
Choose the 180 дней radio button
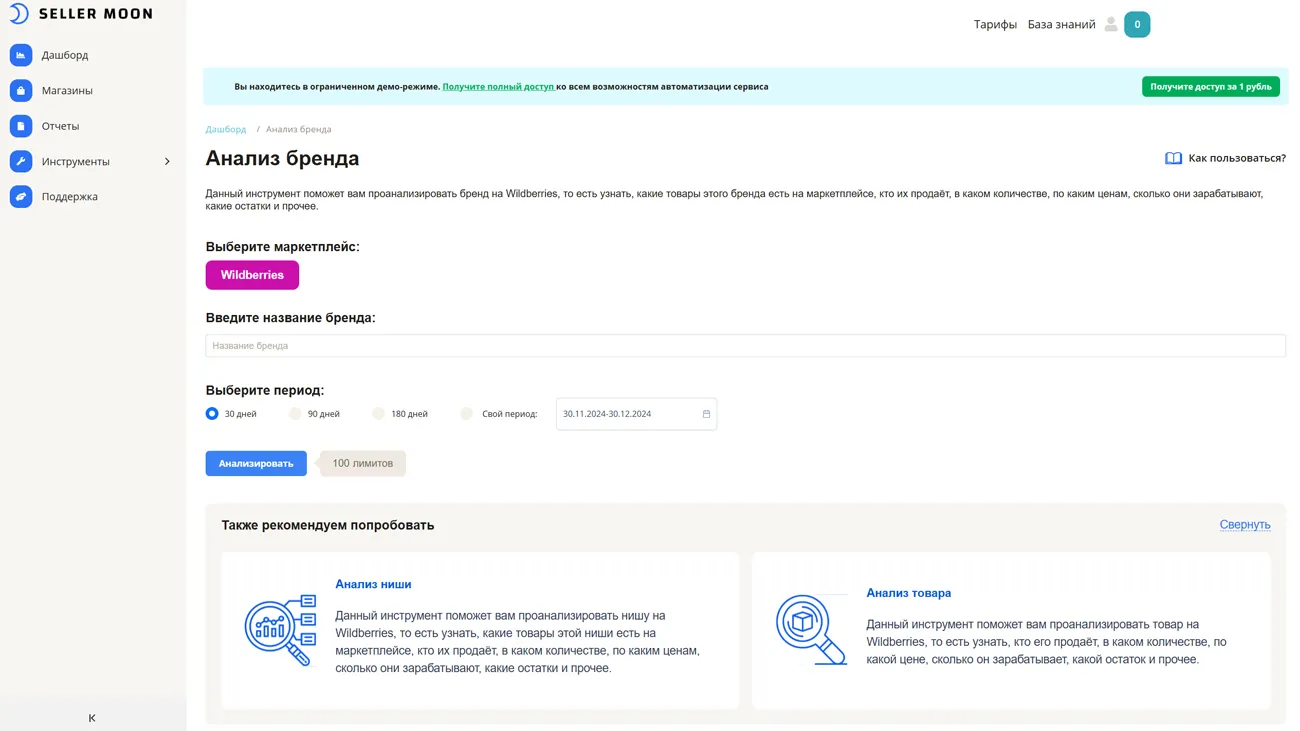(378, 414)
